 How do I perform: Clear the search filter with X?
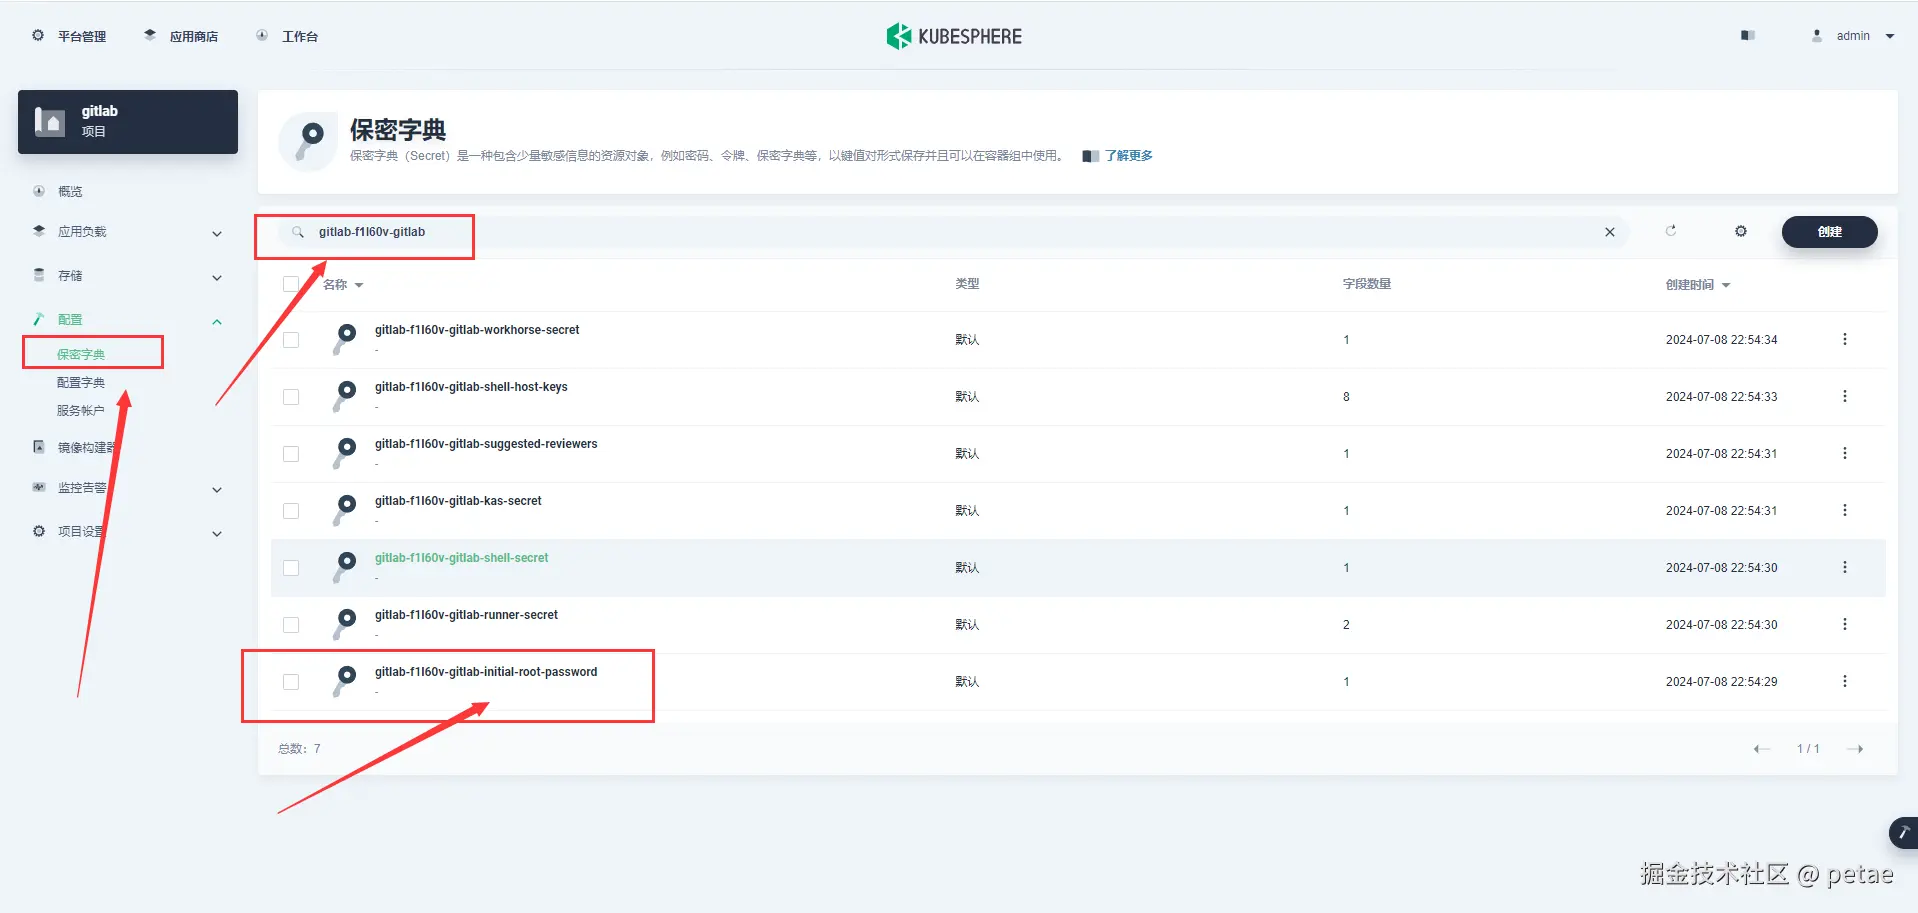pos(1610,232)
